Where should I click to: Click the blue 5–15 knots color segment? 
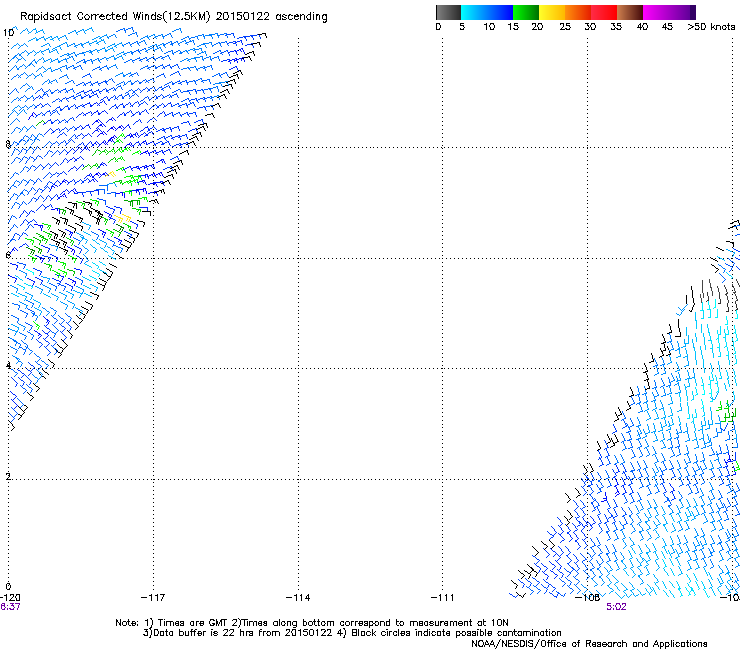[x=487, y=12]
